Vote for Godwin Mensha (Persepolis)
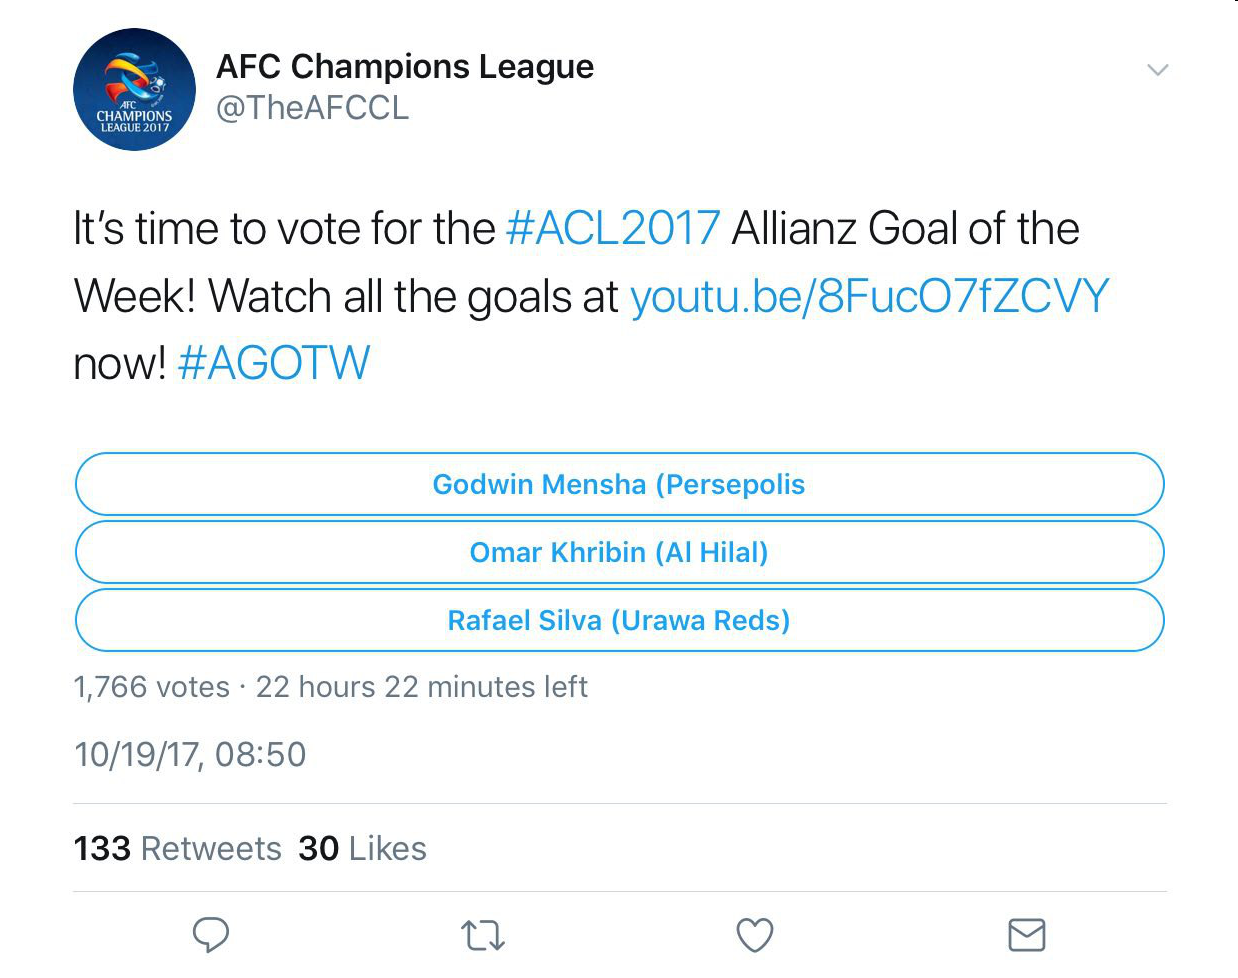This screenshot has height=978, width=1238. (619, 485)
